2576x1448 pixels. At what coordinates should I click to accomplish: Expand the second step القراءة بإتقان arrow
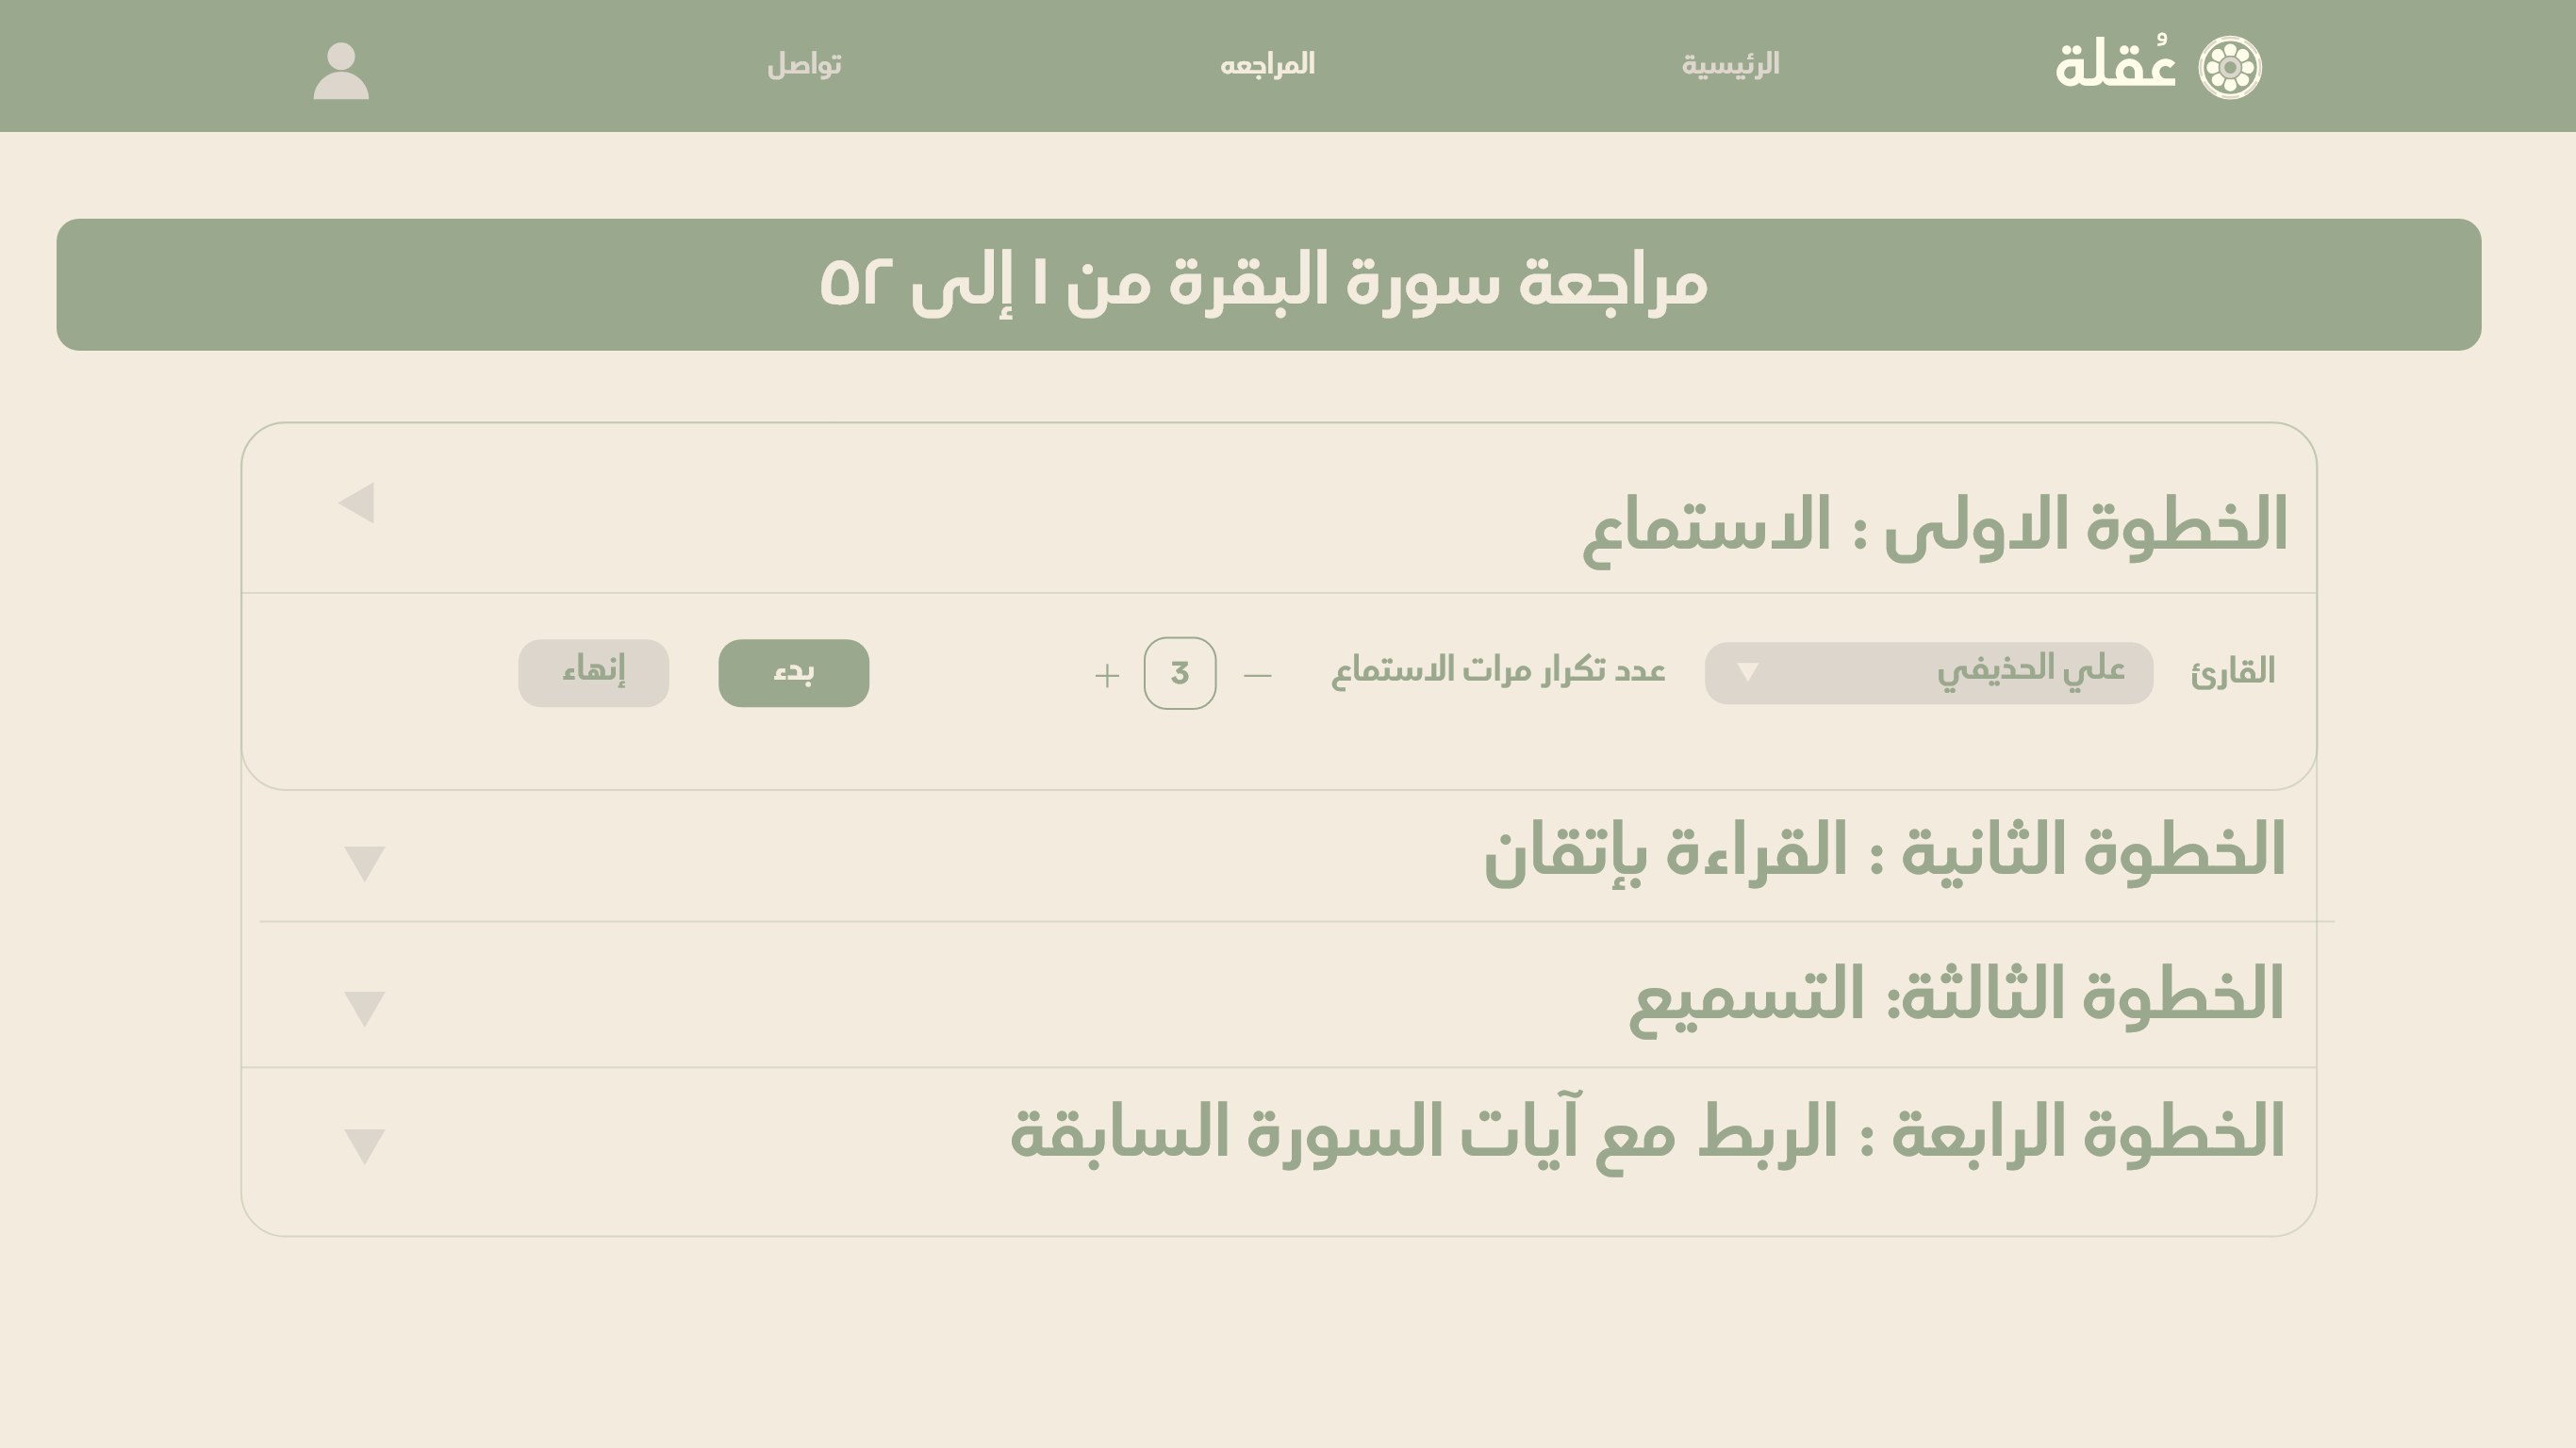pyautogui.click(x=364, y=862)
